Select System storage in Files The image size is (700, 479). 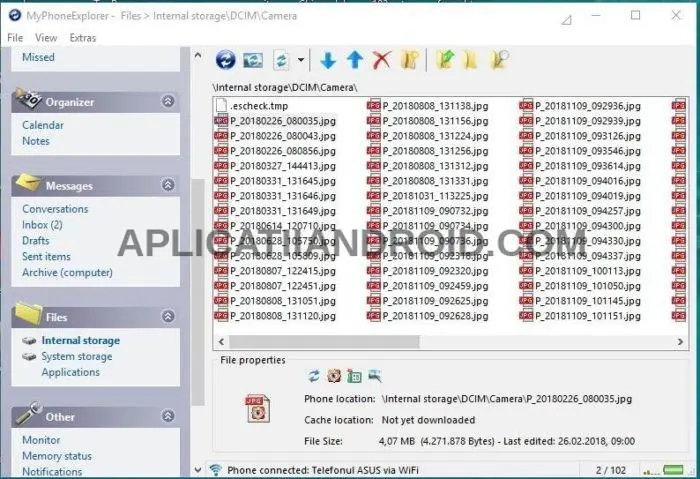tap(77, 356)
